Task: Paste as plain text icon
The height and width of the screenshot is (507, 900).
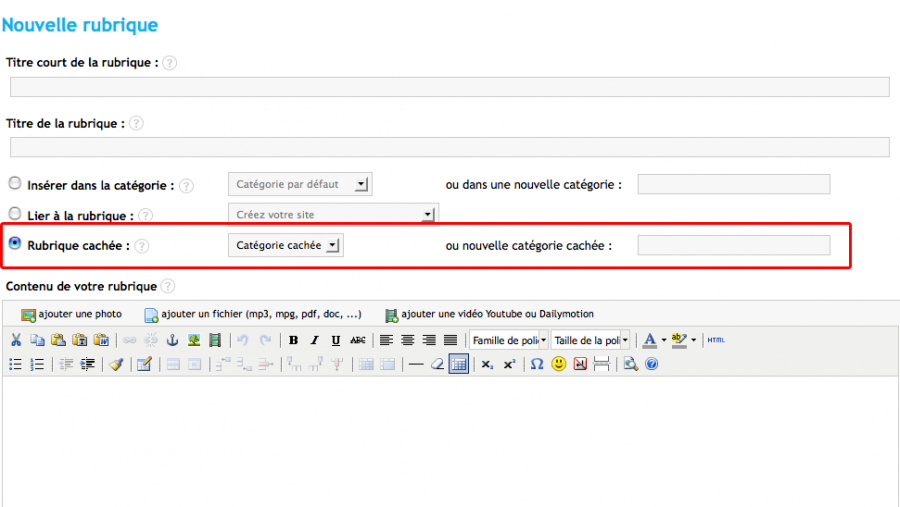Action: tap(80, 340)
